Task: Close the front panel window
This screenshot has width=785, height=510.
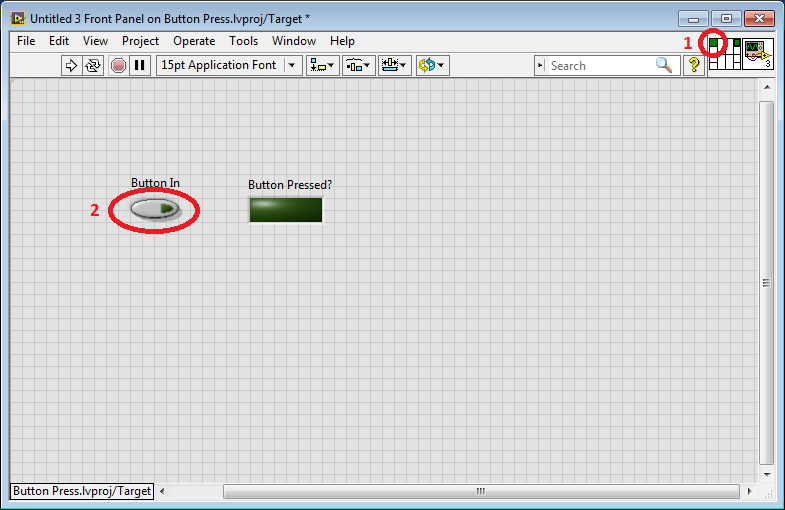Action: point(759,19)
